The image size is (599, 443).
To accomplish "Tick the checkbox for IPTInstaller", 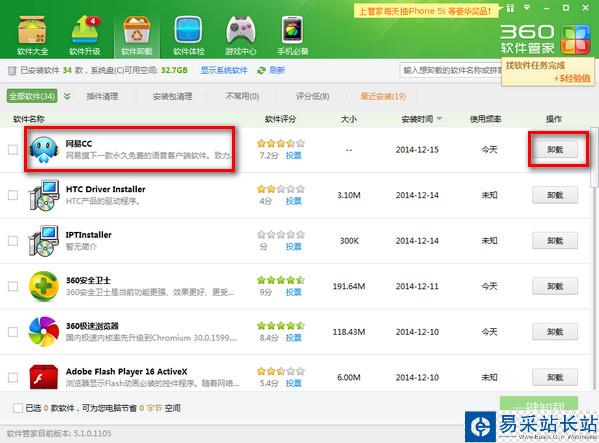I will [x=13, y=241].
